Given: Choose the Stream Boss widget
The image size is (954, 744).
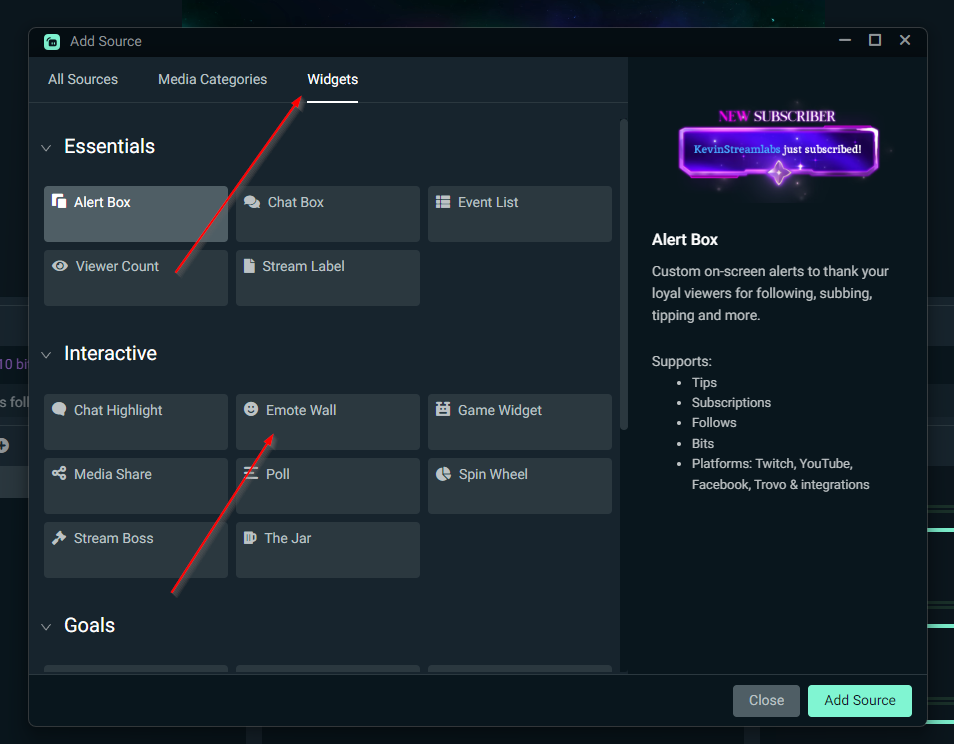Looking at the screenshot, I should pos(135,550).
